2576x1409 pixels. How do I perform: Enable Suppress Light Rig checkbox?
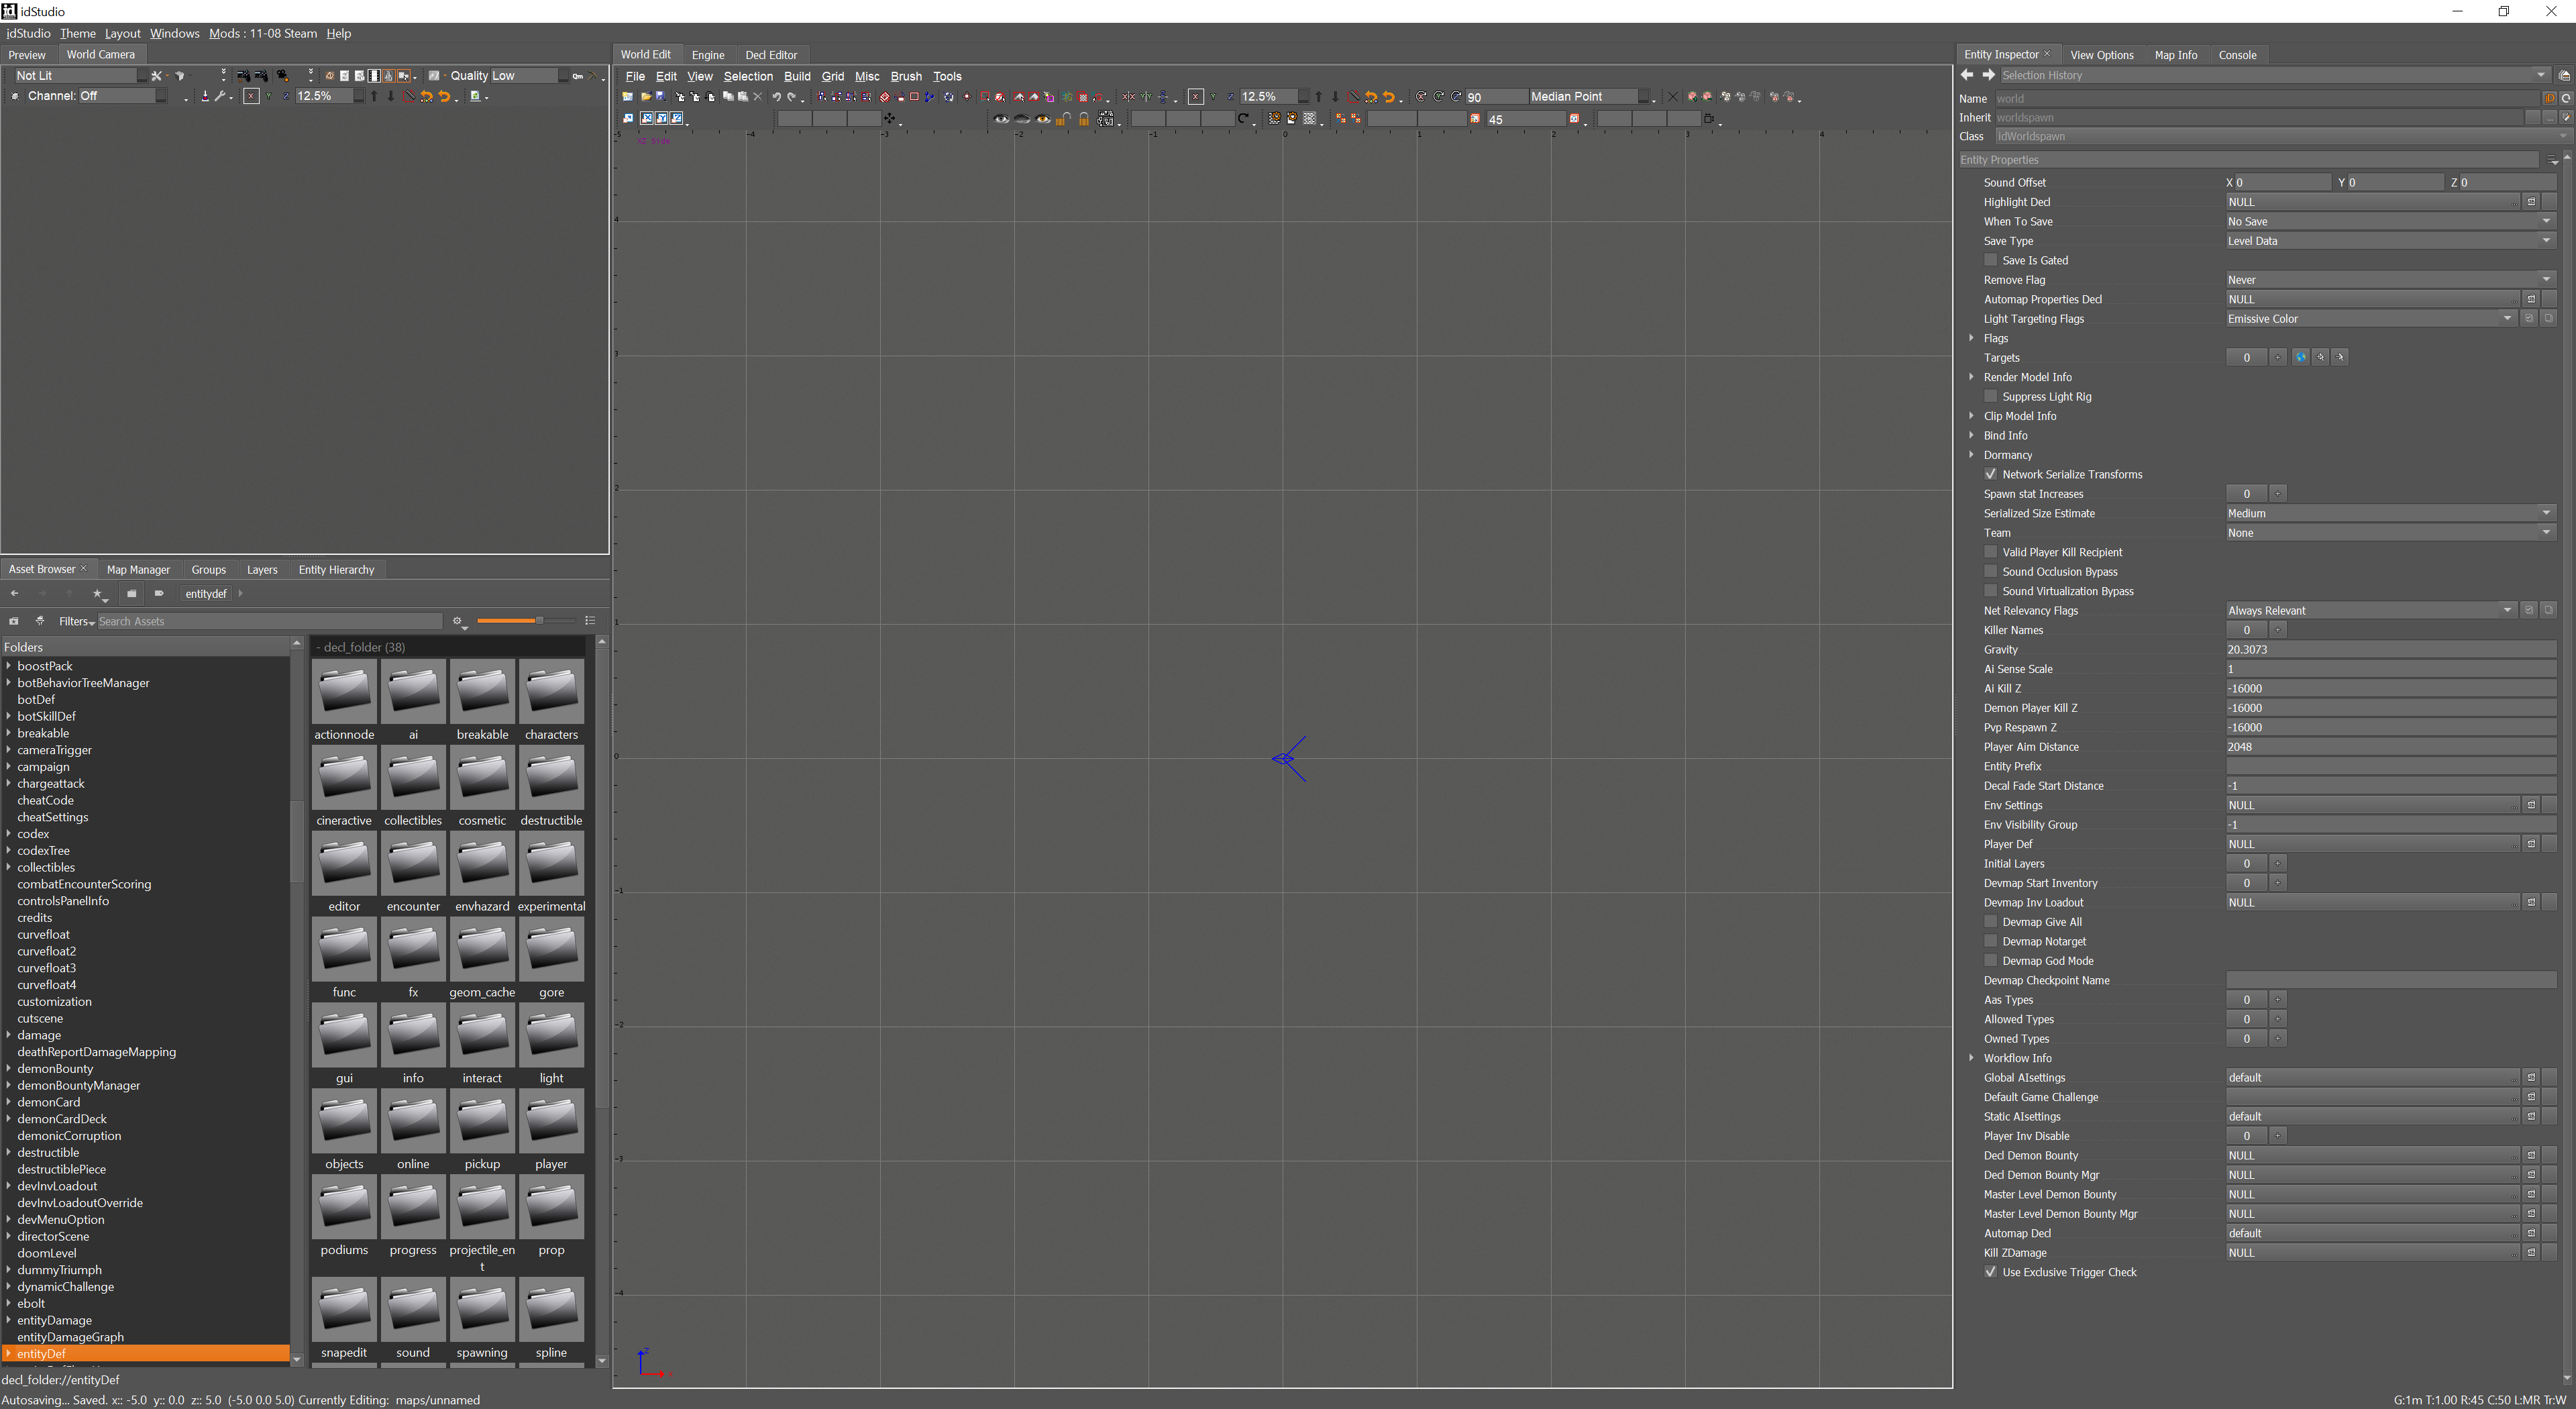point(1990,396)
